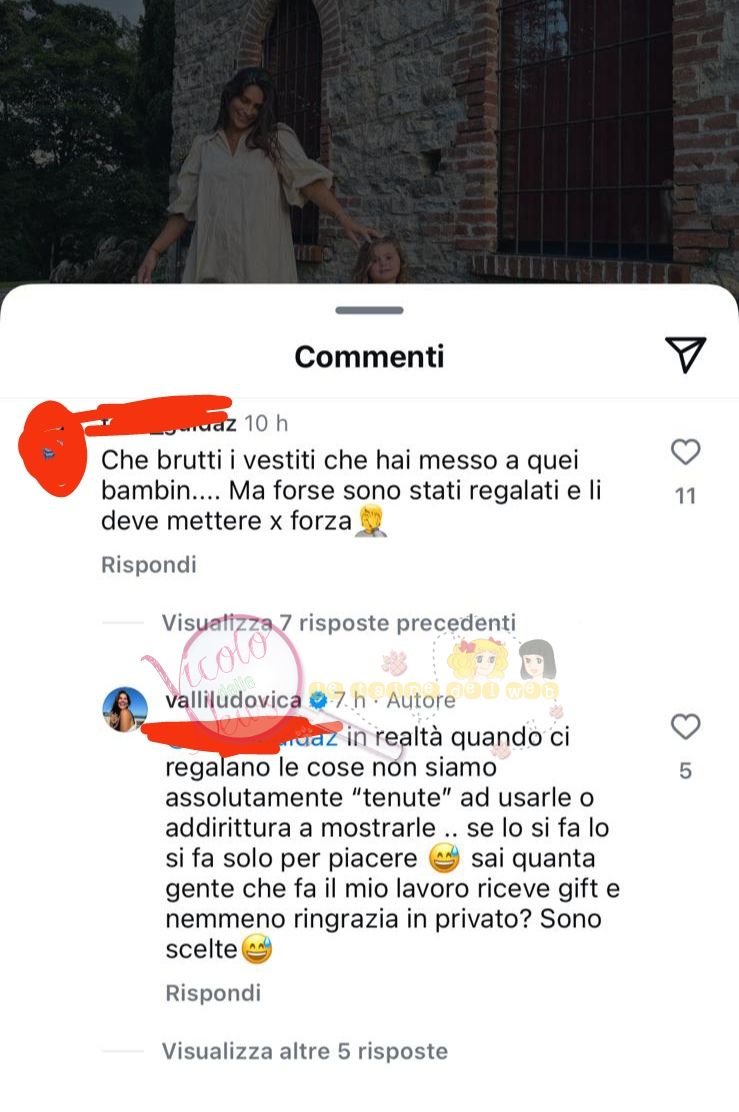Image resolution: width=739 pixels, height=1112 pixels.
Task: Expand 'Visualizza altre 5 risposte'
Action: point(305,1051)
